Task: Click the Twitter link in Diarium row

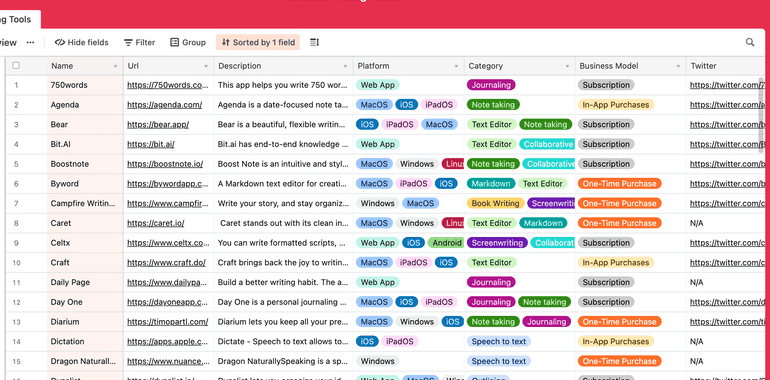Action: (x=727, y=322)
